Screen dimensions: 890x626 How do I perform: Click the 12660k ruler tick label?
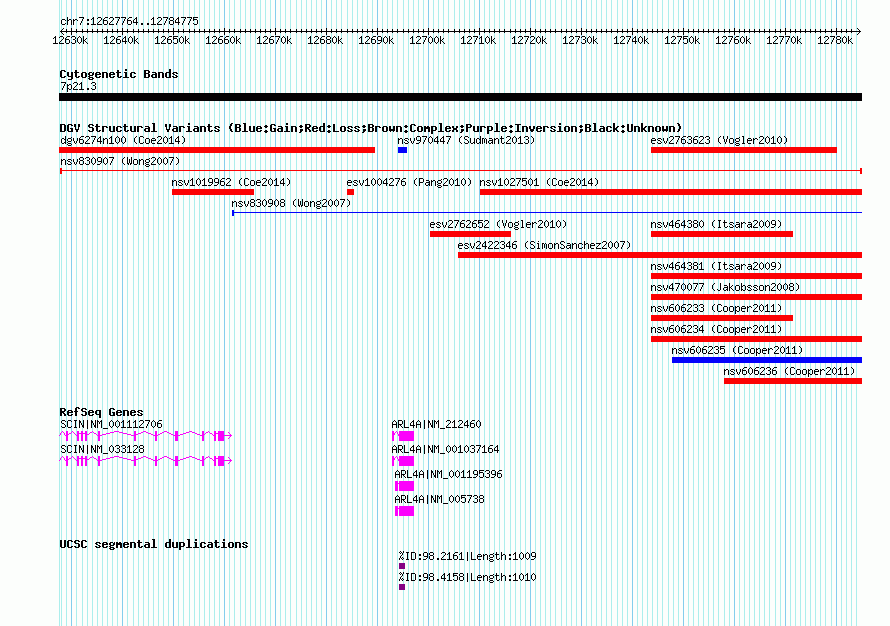tap(223, 40)
